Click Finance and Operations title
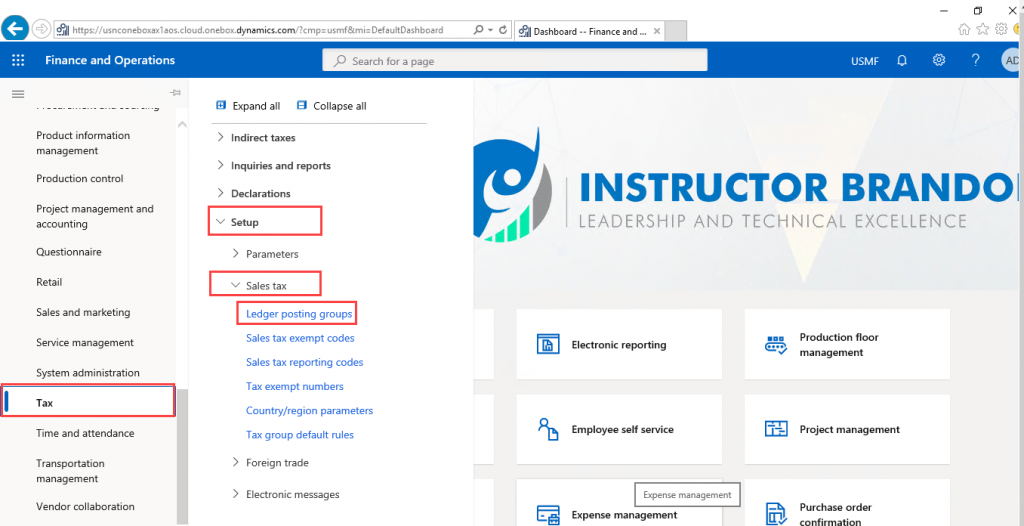The height and width of the screenshot is (526, 1024). pyautogui.click(x=110, y=60)
